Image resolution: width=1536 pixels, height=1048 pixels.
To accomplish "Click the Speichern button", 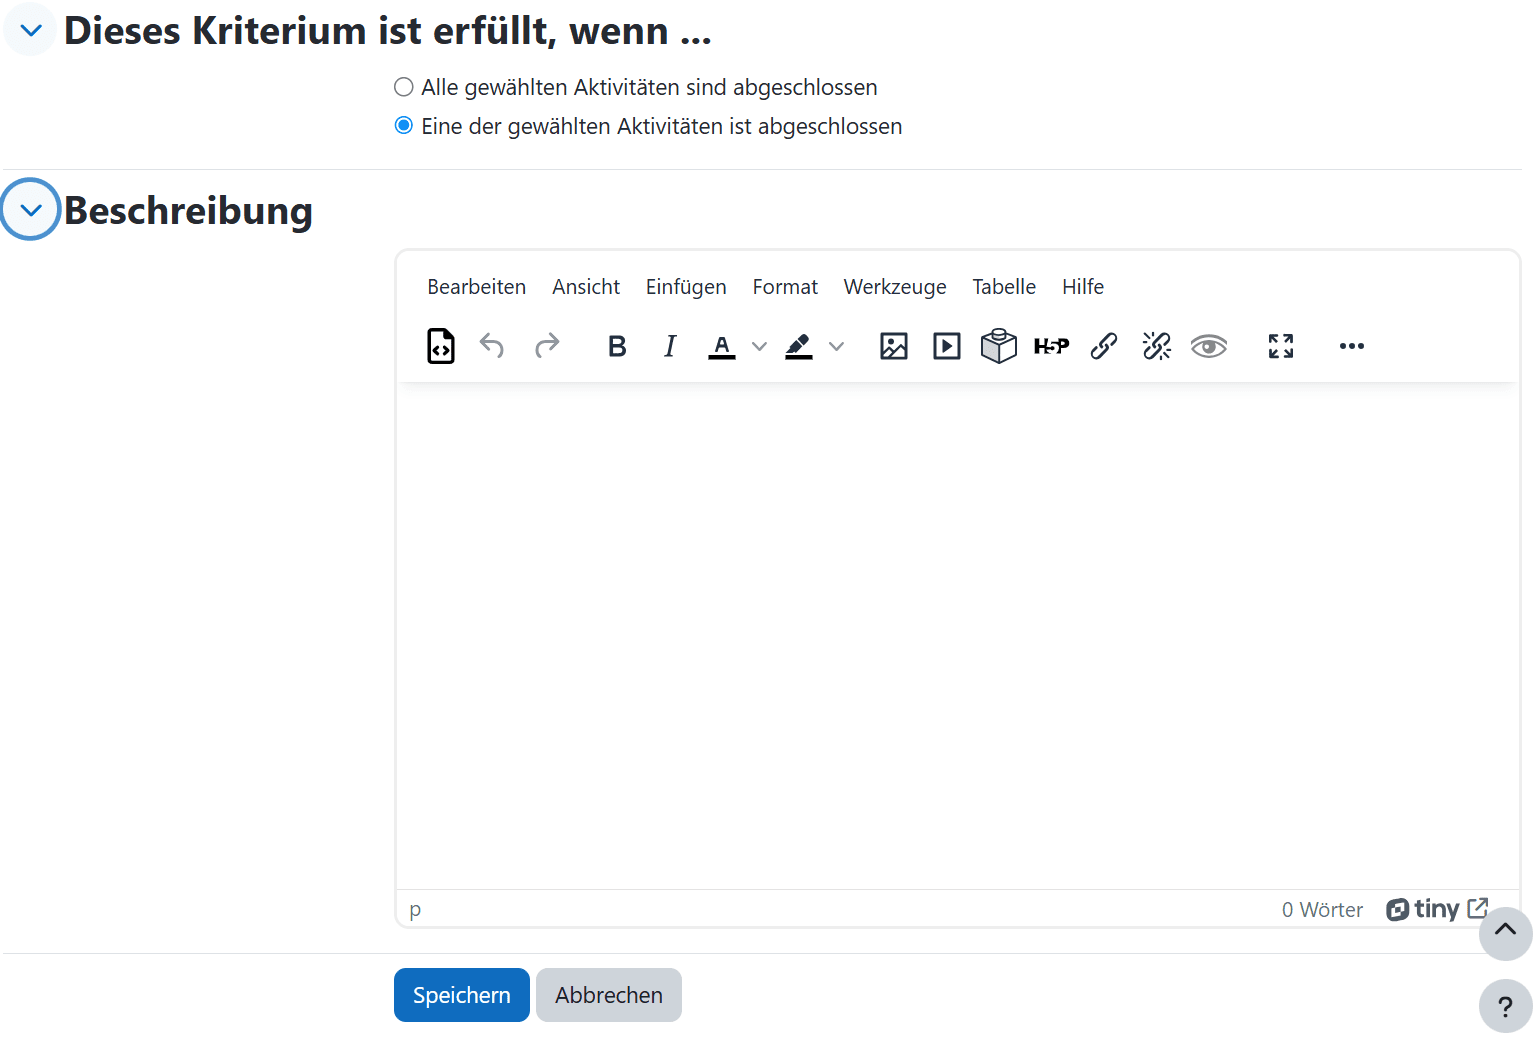I will [462, 995].
